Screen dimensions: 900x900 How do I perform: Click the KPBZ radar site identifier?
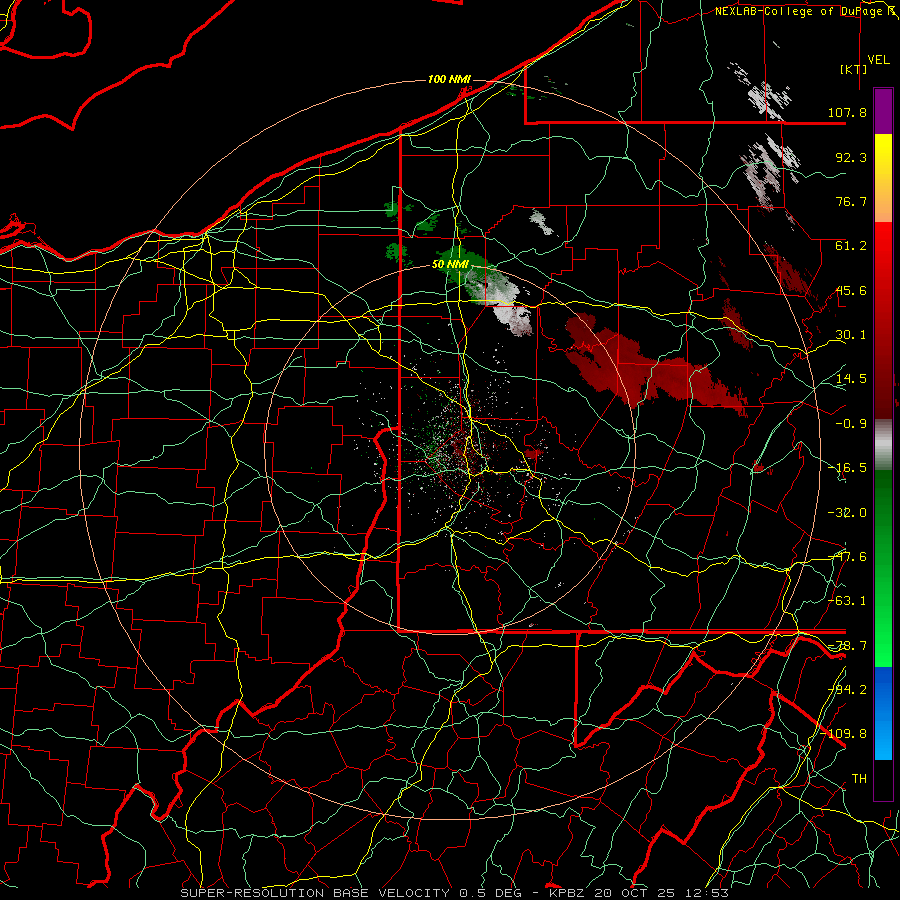point(569,893)
